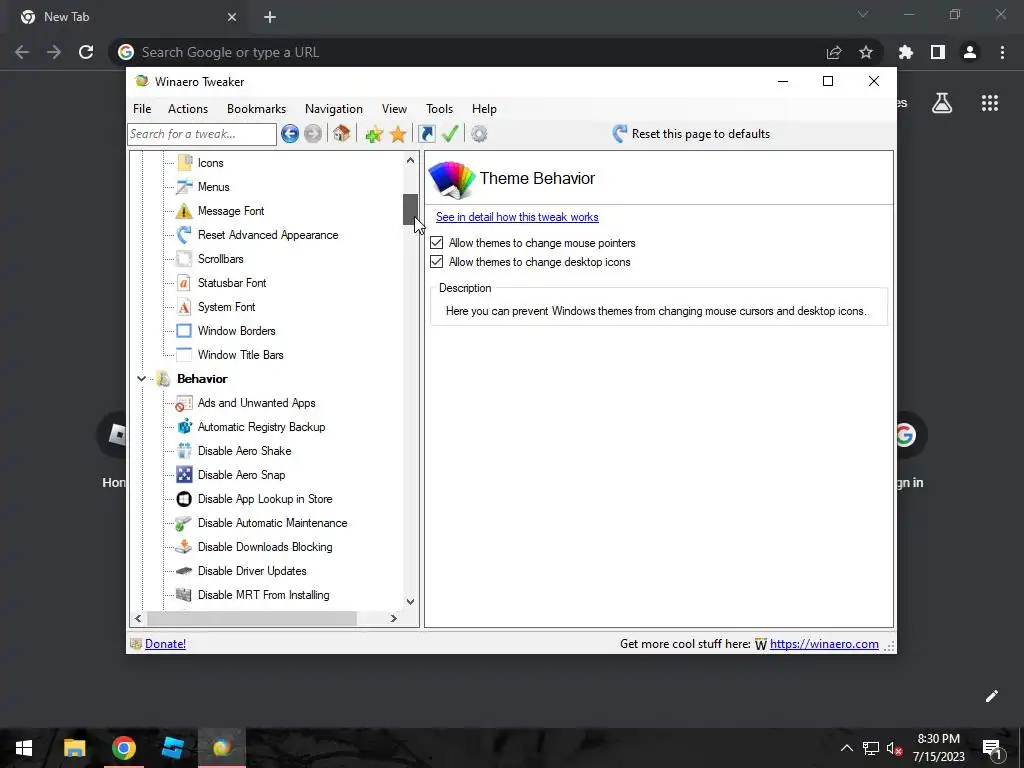Uncheck Allow themes to change desktop icons
Viewport: 1024px width, 768px height.
[x=437, y=262]
